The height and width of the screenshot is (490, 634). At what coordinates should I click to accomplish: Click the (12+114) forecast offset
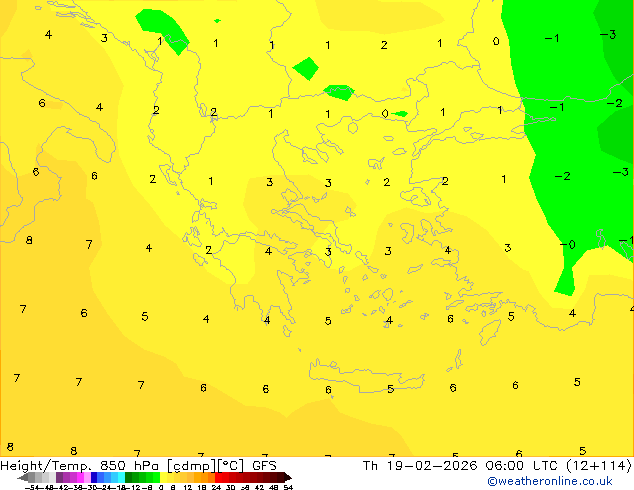(x=598, y=466)
